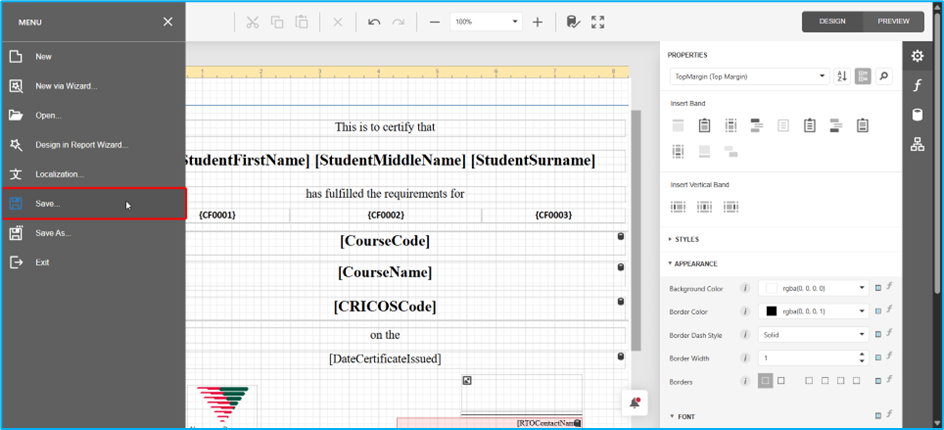Click the zoom in plus icon
The height and width of the screenshot is (430, 944).
tap(537, 22)
